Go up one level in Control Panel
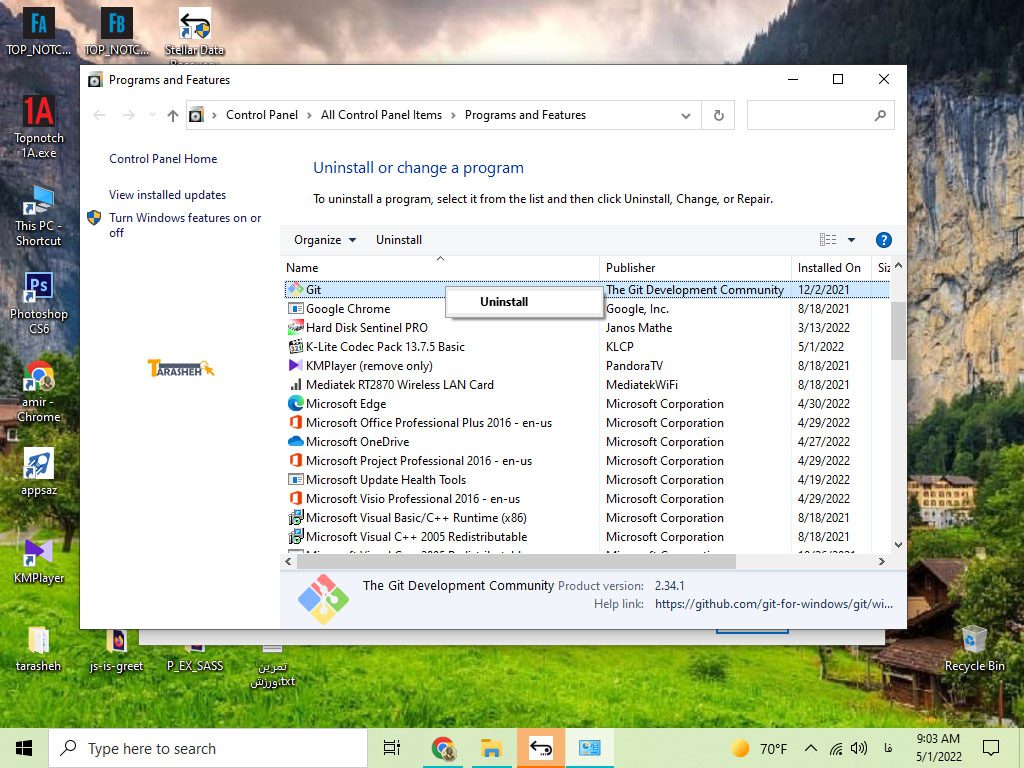Viewport: 1024px width, 768px height. (x=172, y=116)
